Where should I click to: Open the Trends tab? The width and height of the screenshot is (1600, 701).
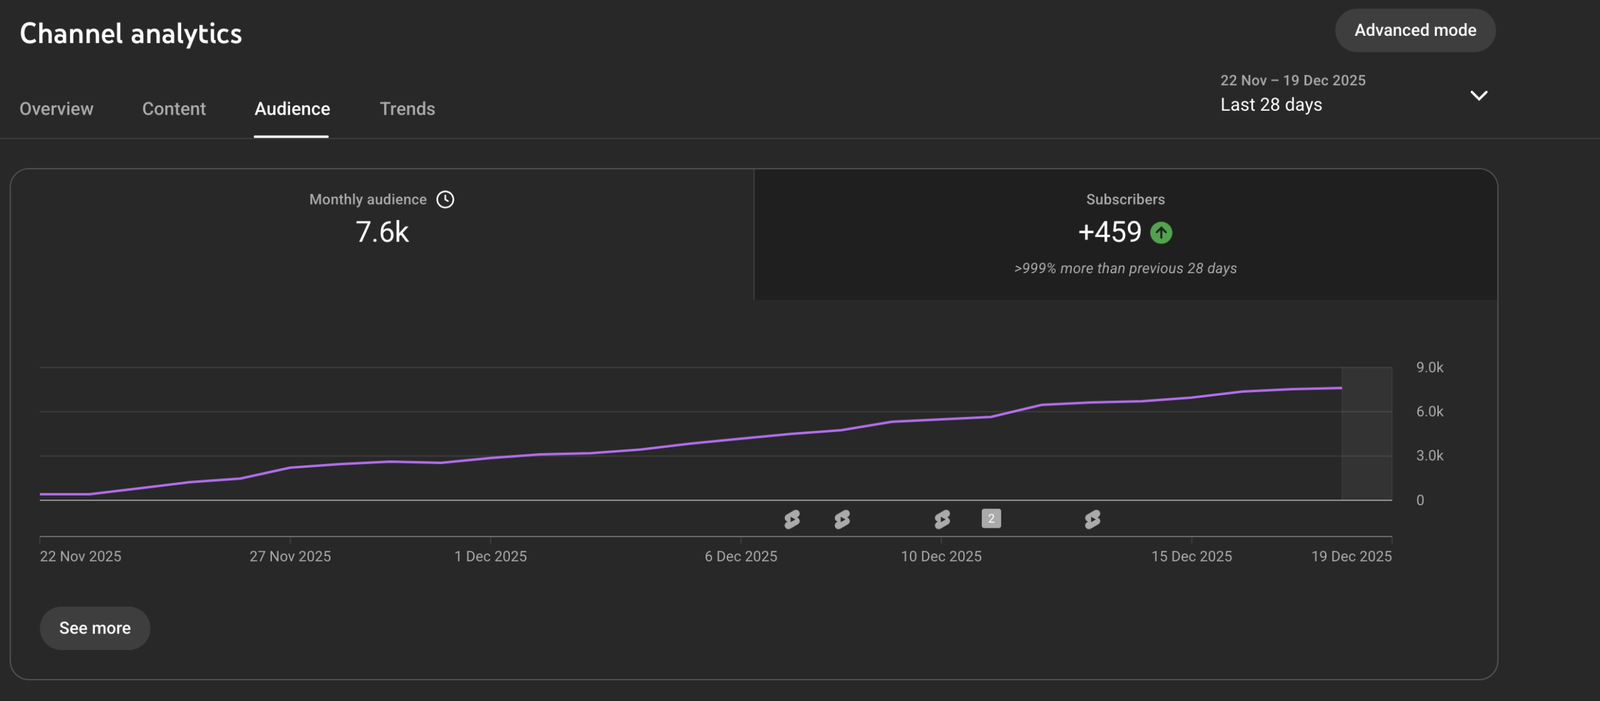click(407, 109)
